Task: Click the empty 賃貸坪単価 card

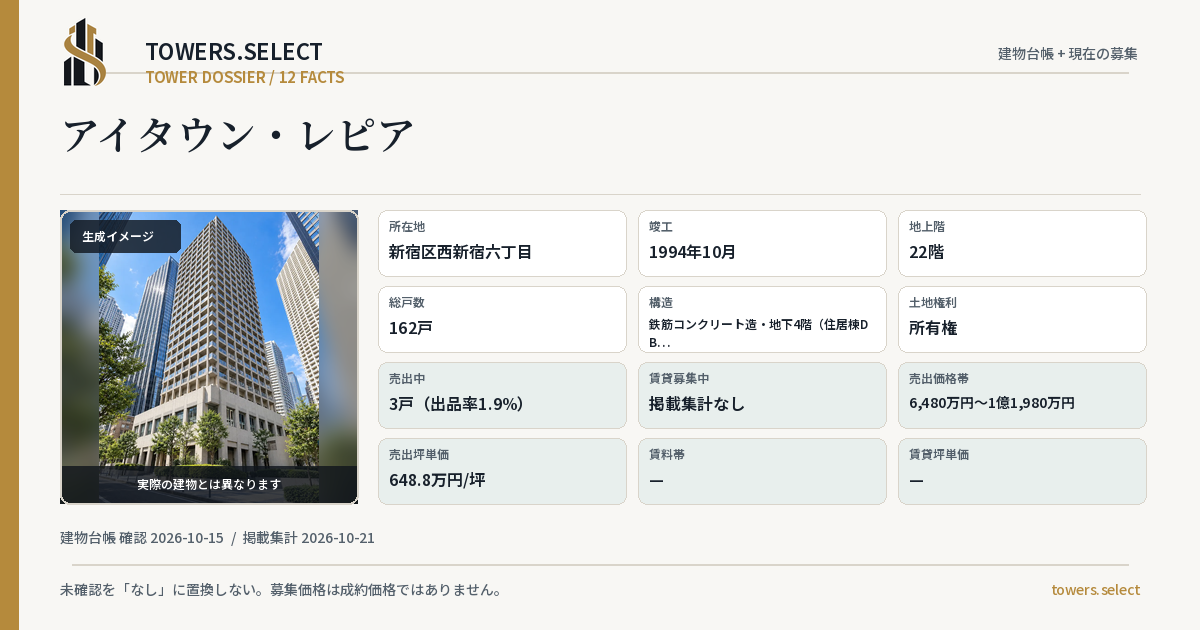Action: click(x=1022, y=471)
